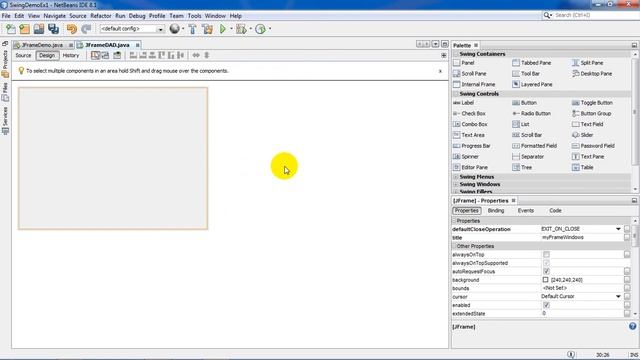Pick the Text Field component in palette
640x360 pixels.
point(588,124)
